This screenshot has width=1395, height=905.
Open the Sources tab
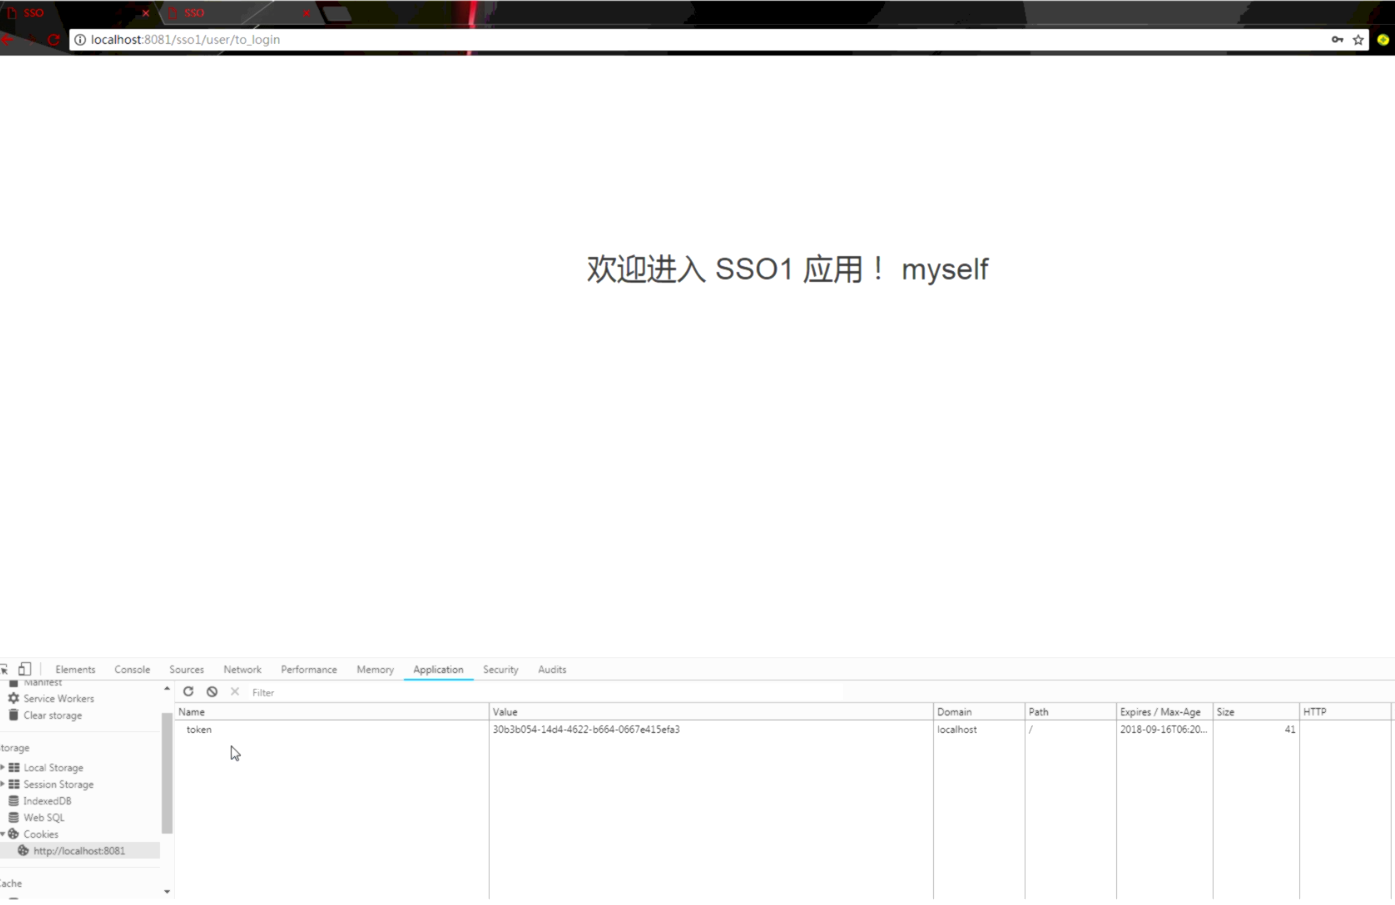pos(186,670)
